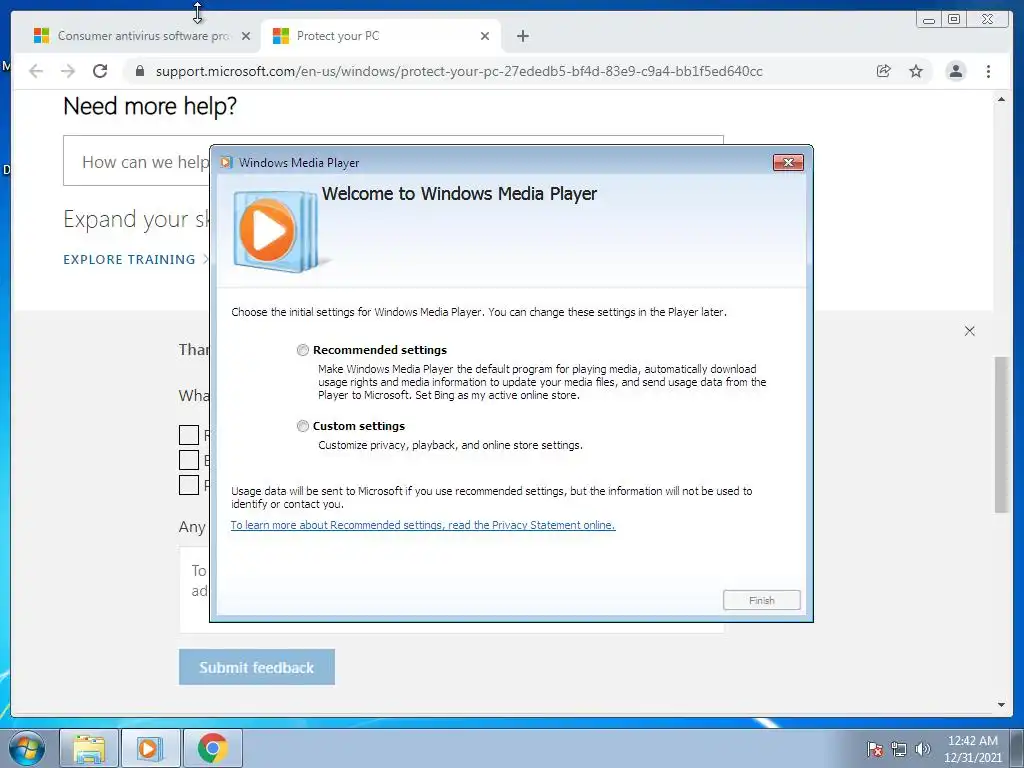Select the Recommended settings radio button
Viewport: 1024px width, 768px height.
pos(302,350)
